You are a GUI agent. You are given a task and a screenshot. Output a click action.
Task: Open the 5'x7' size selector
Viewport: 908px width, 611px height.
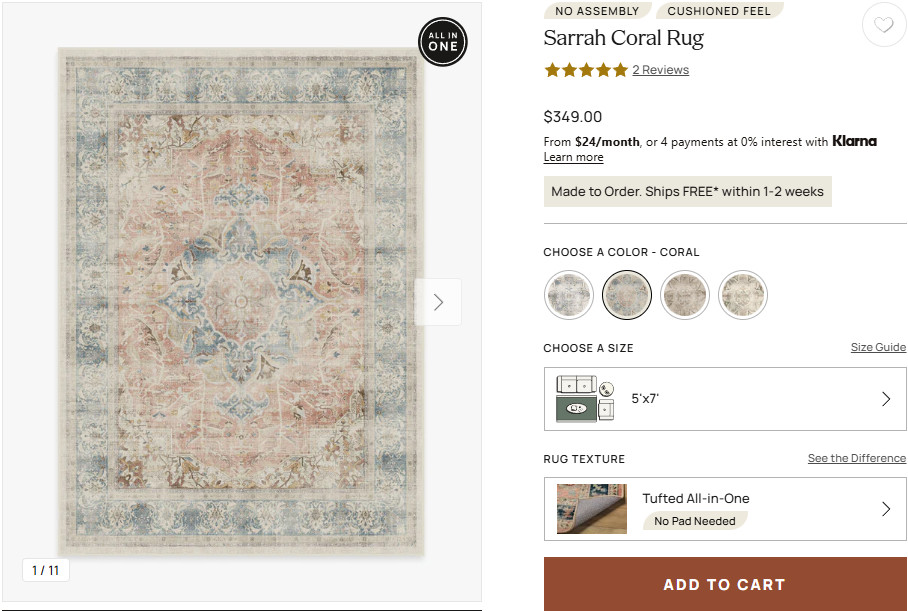point(725,399)
